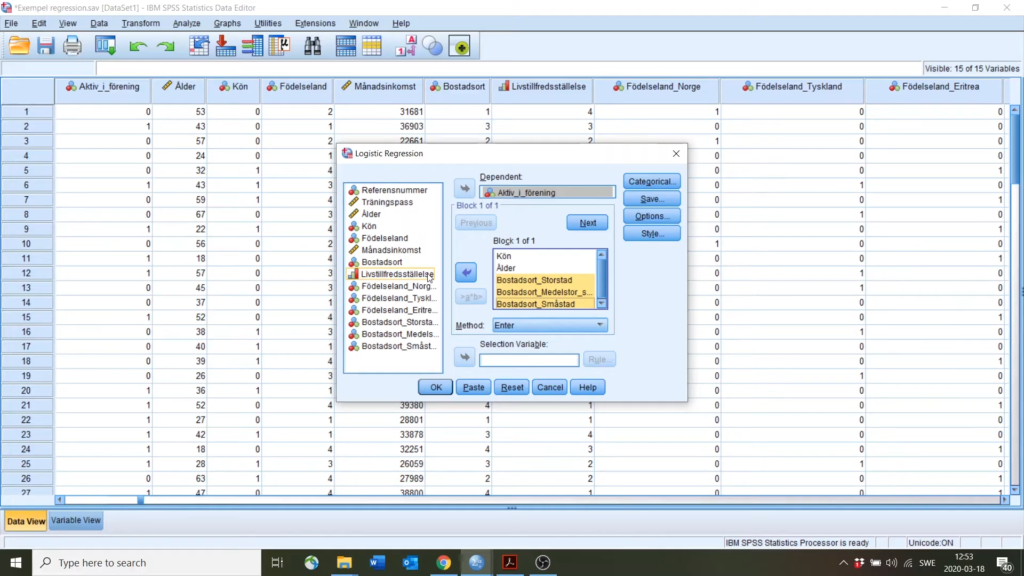Click into the Selection Variable field
Viewport: 1024px width, 576px height.
pyautogui.click(x=529, y=360)
